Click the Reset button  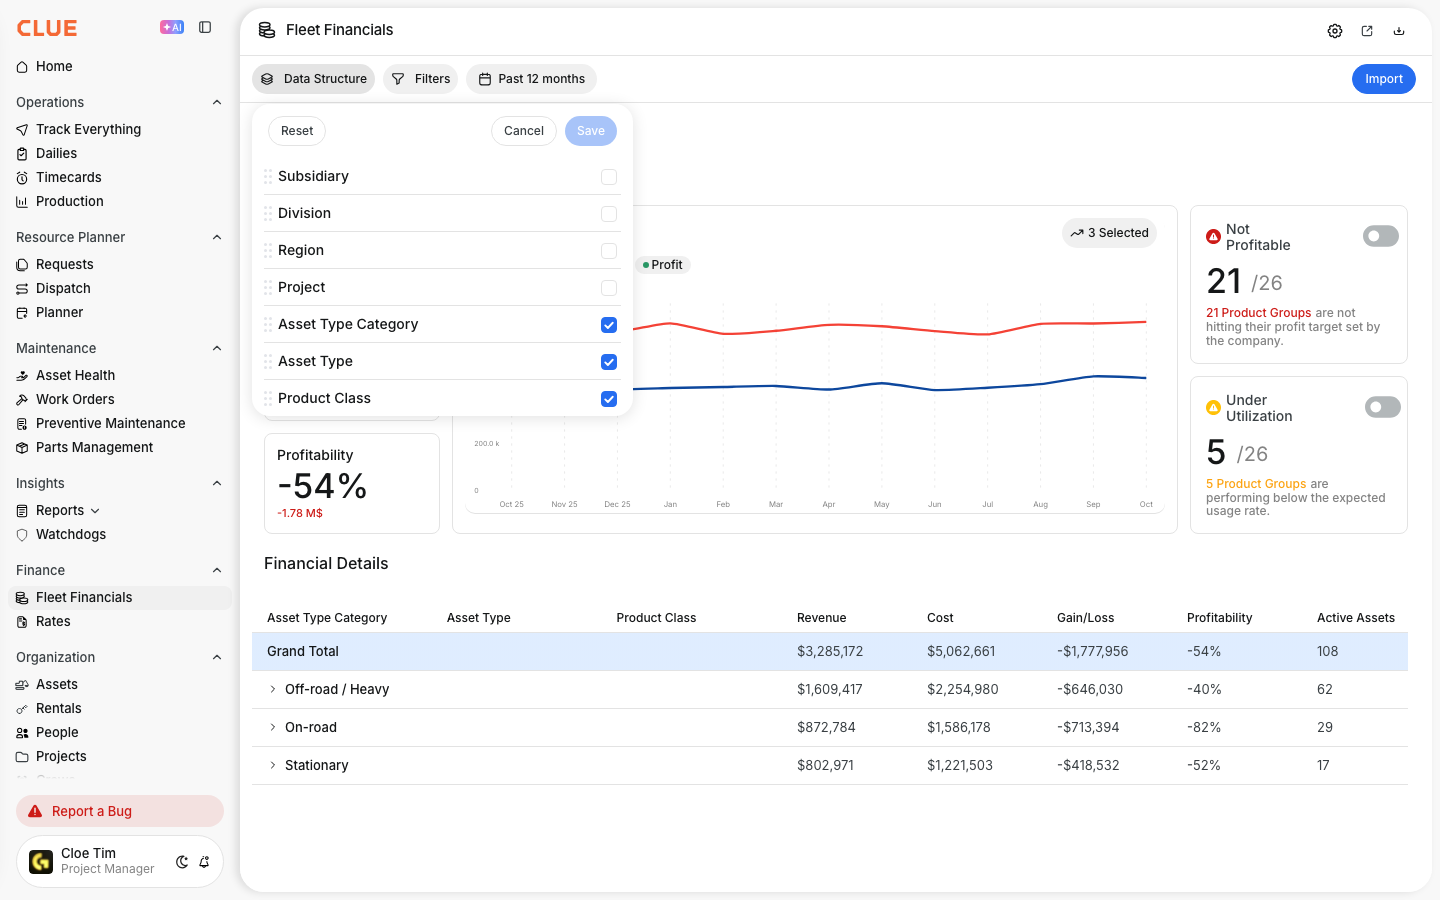tap(297, 131)
